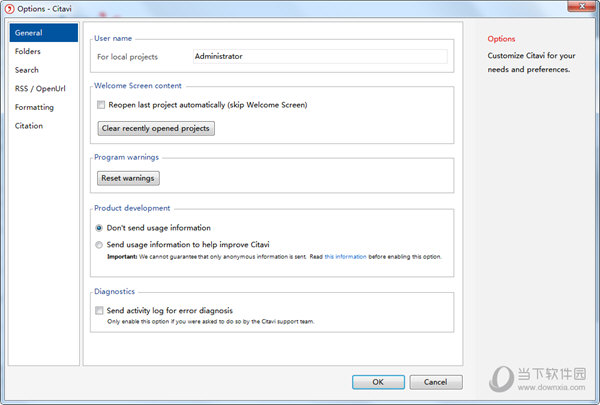Enable Reopen last project automatically checkbox
Image resolution: width=600 pixels, height=405 pixels.
101,105
